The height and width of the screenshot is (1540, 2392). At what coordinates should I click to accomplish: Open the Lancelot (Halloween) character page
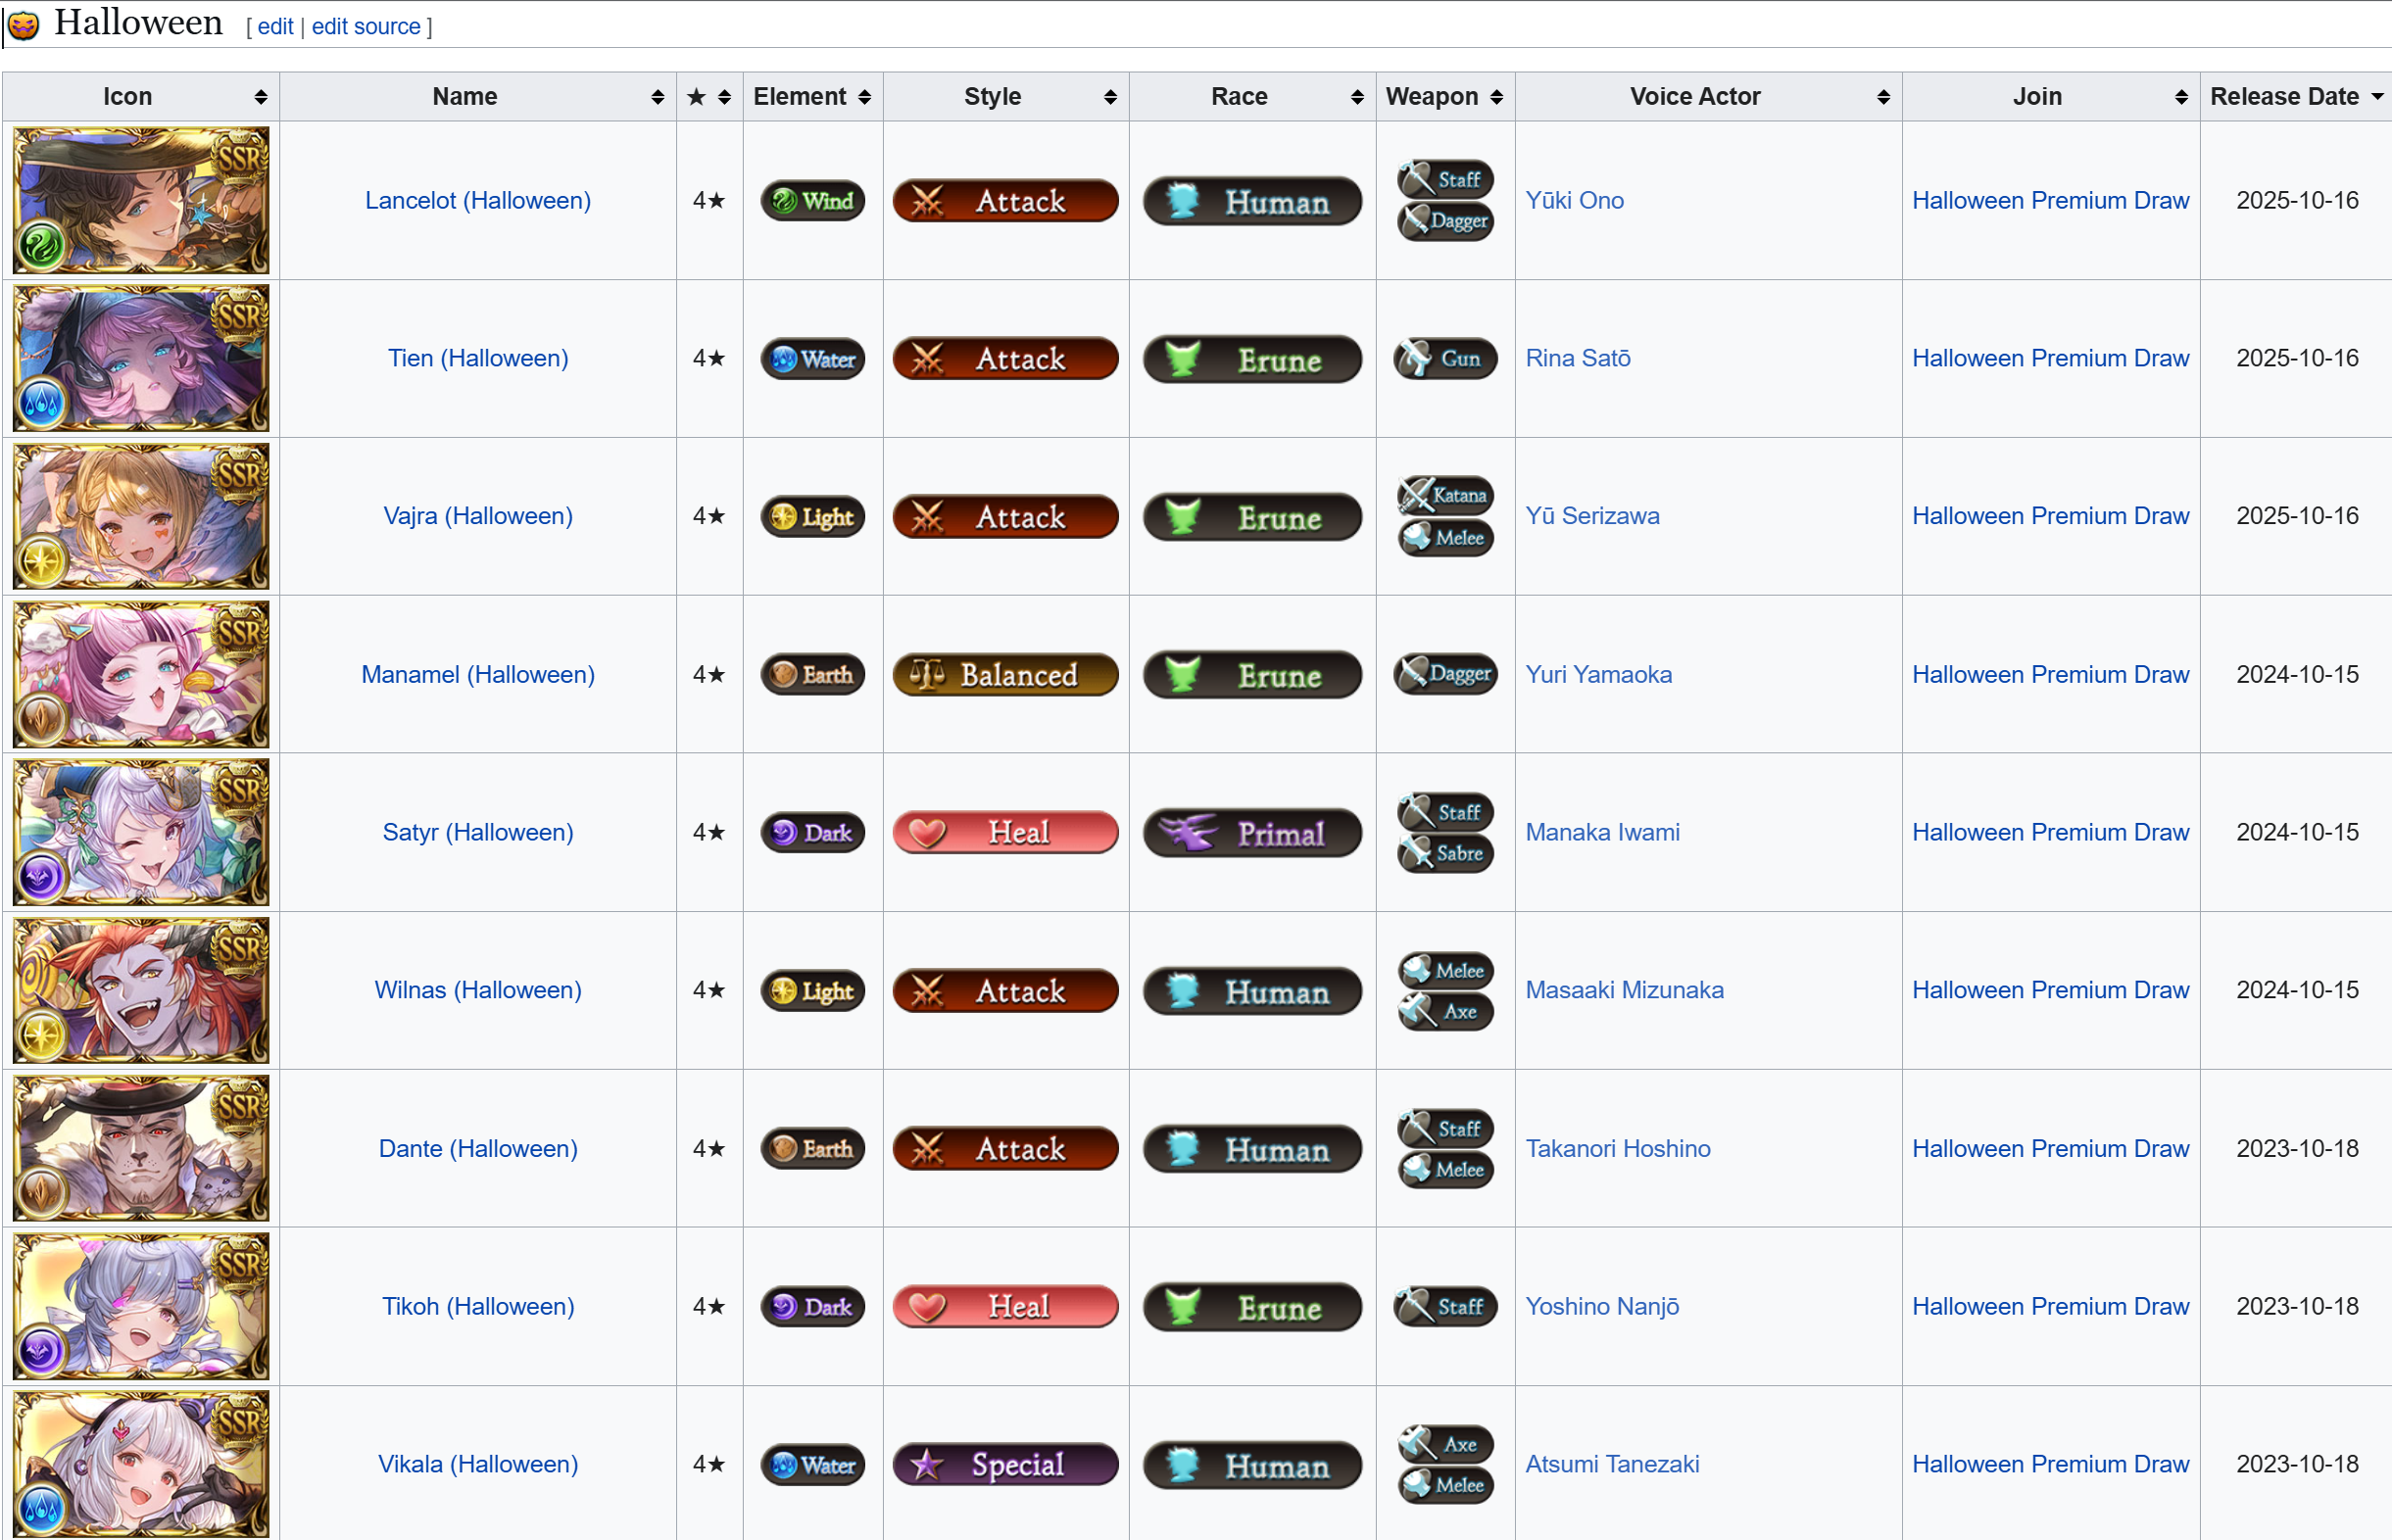coord(478,201)
